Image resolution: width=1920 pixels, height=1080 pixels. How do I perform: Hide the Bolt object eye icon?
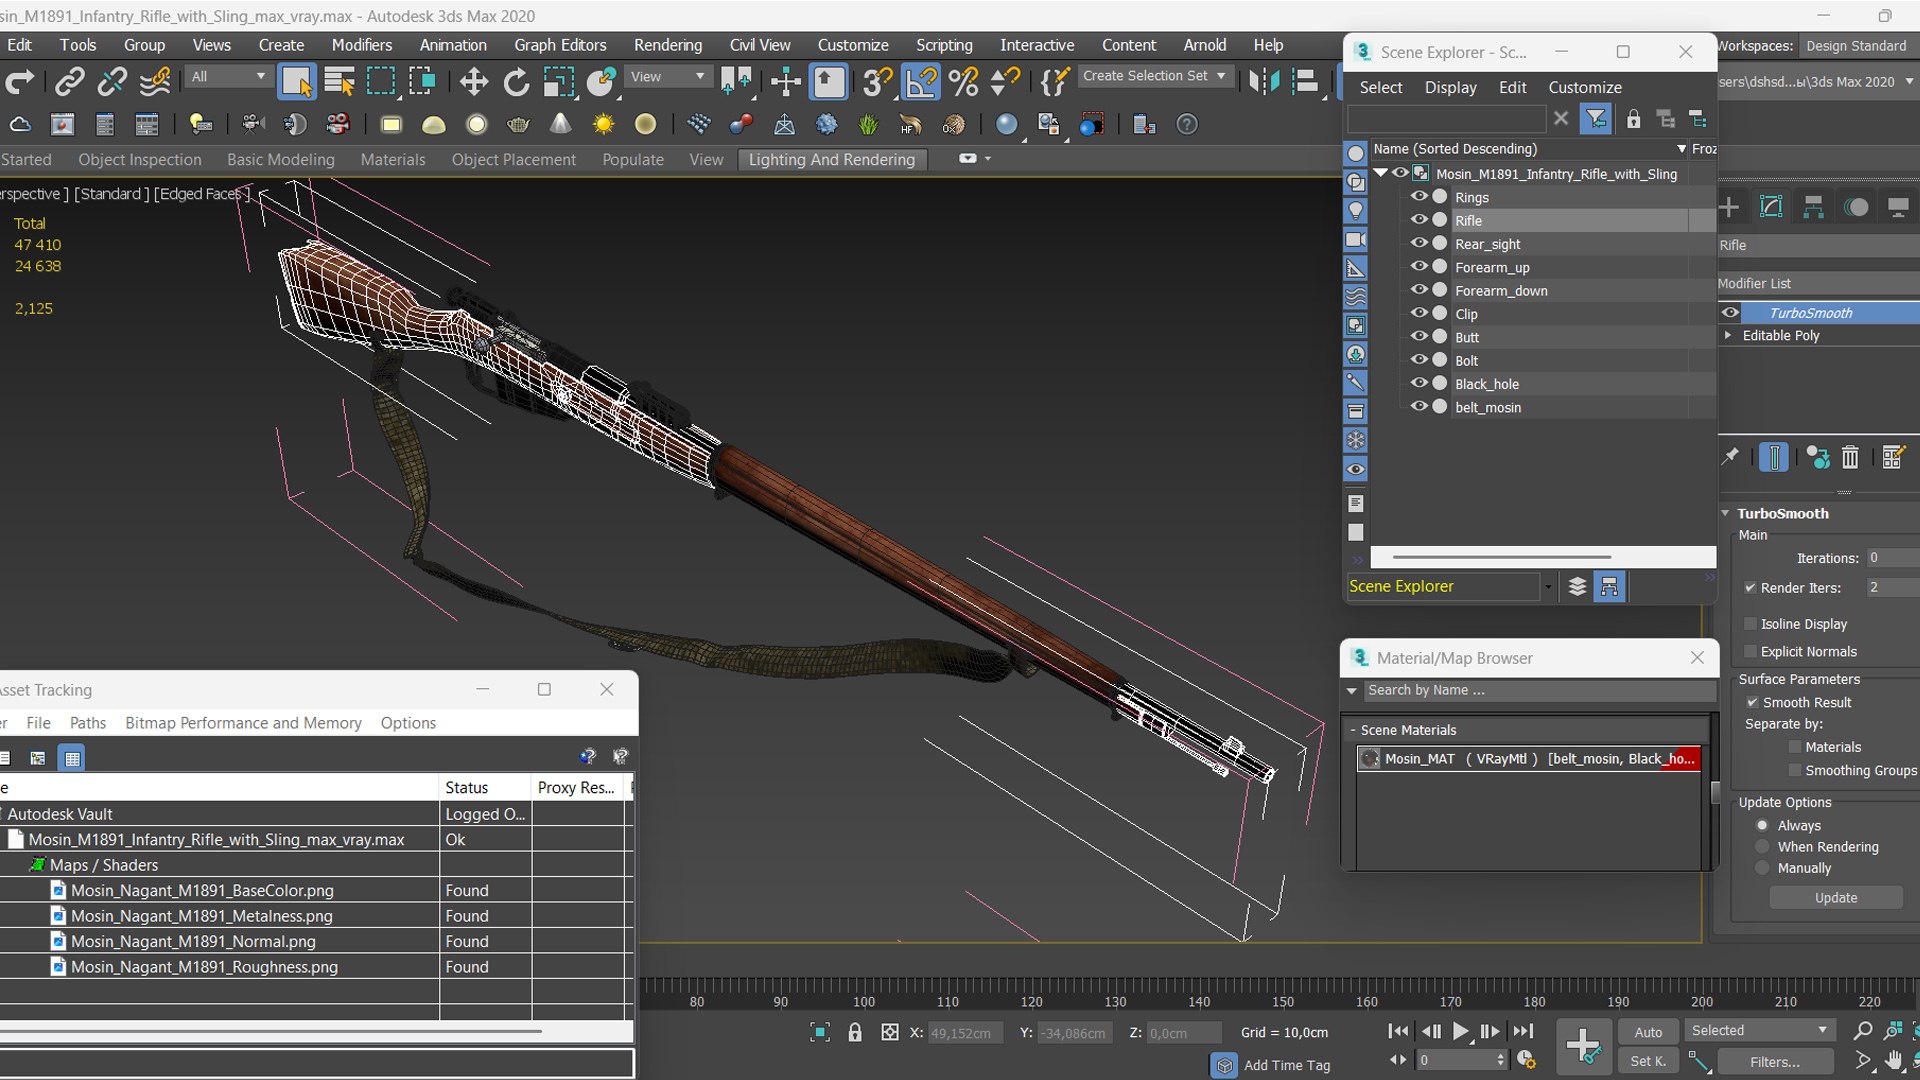[x=1418, y=360]
